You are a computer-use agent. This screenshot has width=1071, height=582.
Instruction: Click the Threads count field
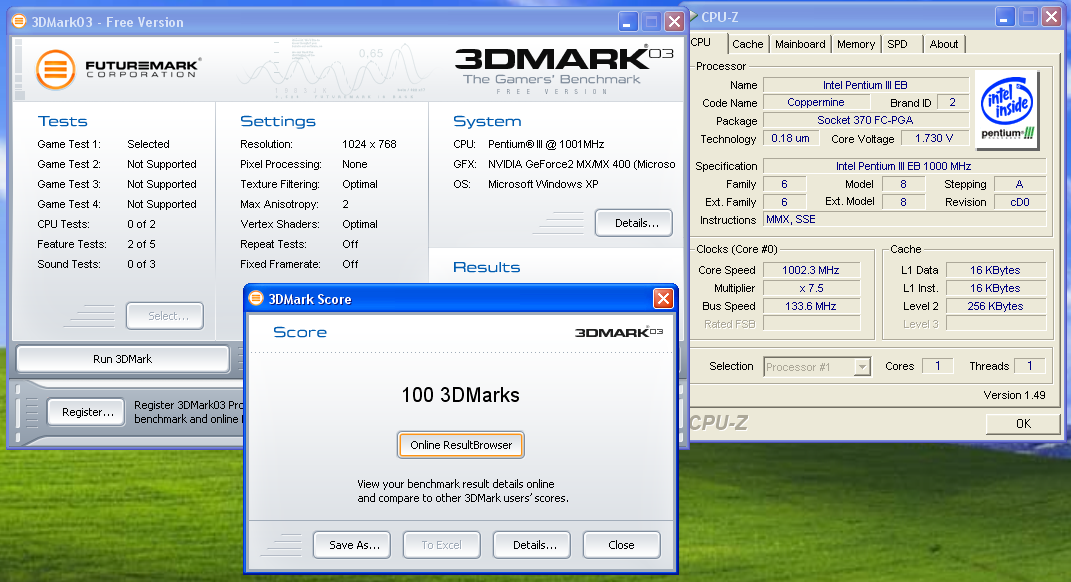point(1030,366)
